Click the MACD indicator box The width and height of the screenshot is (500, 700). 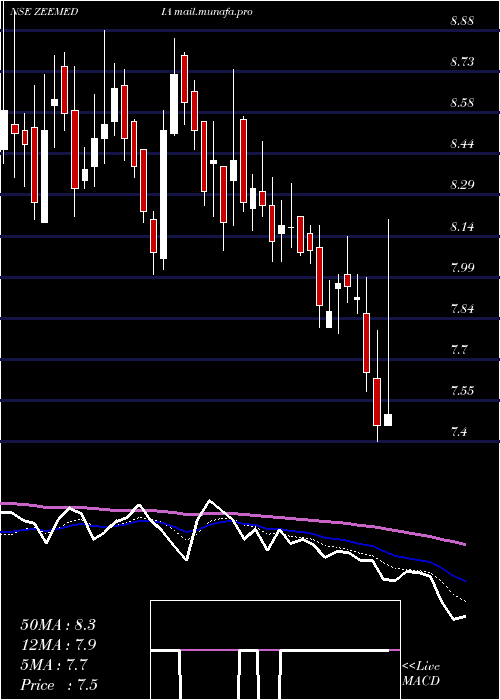[x=275, y=650]
